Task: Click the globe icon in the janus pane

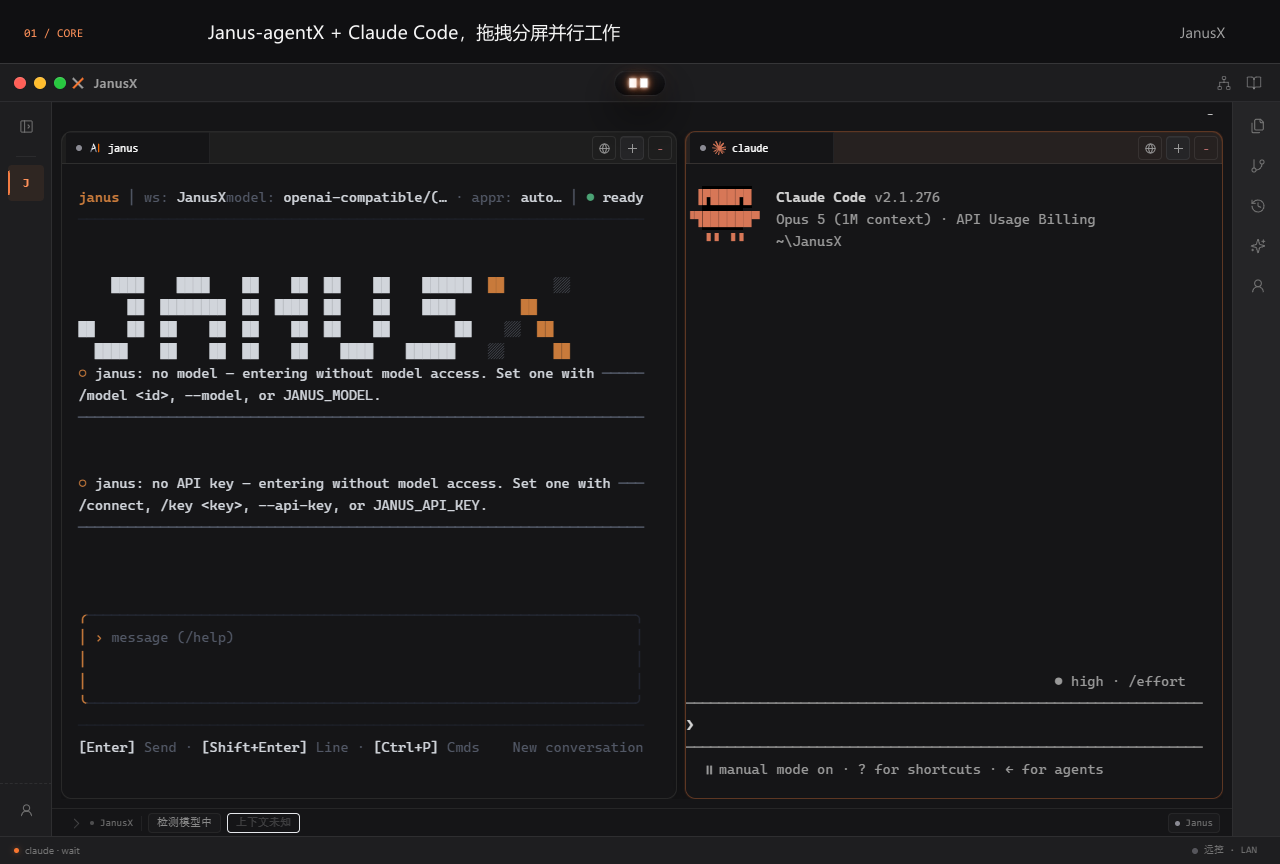Action: click(x=604, y=148)
